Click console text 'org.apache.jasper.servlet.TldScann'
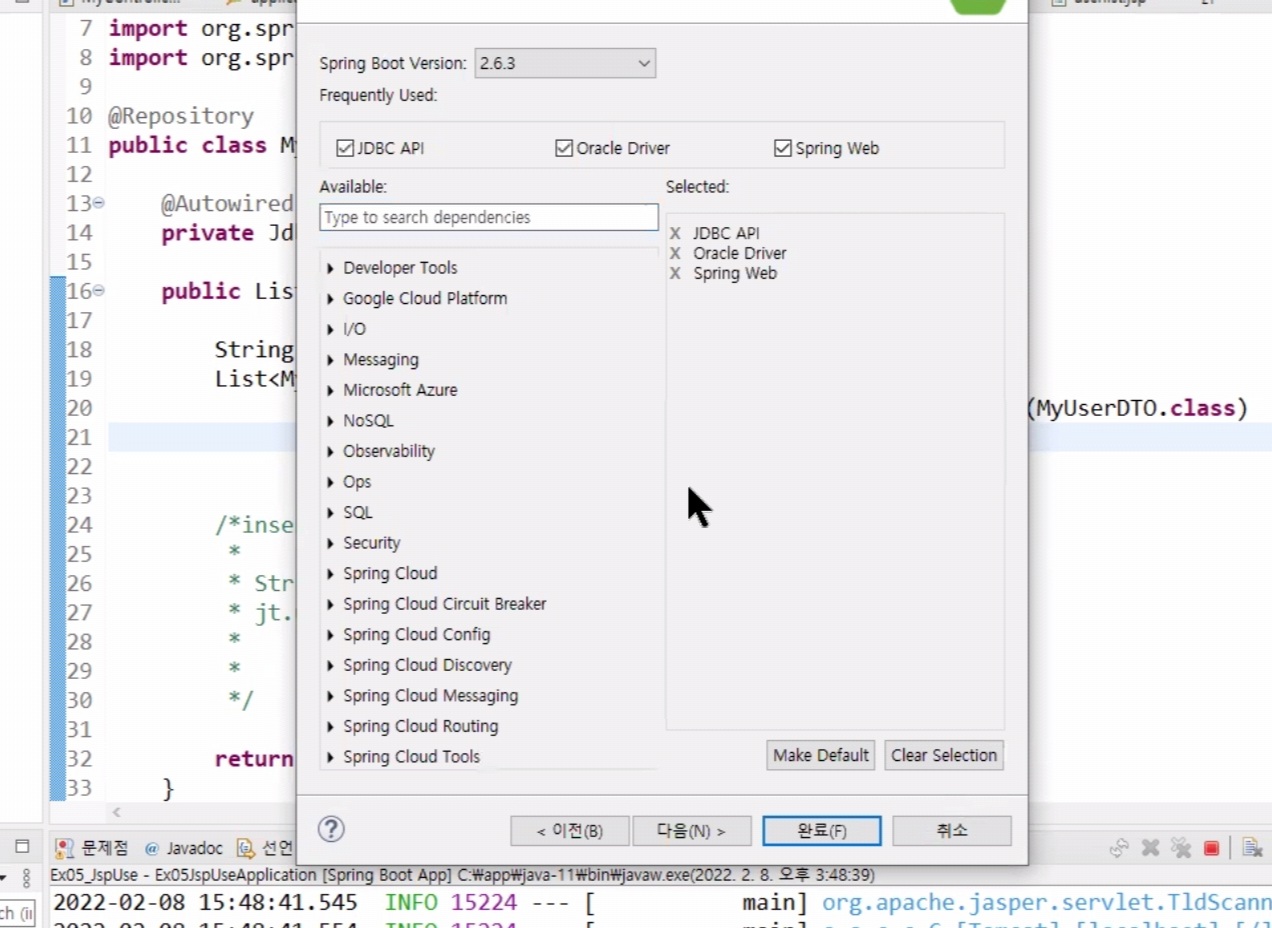 click(1046, 903)
